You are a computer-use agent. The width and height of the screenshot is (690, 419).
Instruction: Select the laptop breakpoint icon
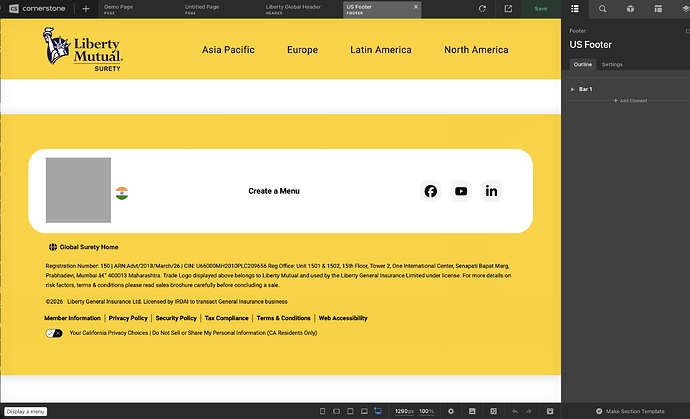[364, 411]
